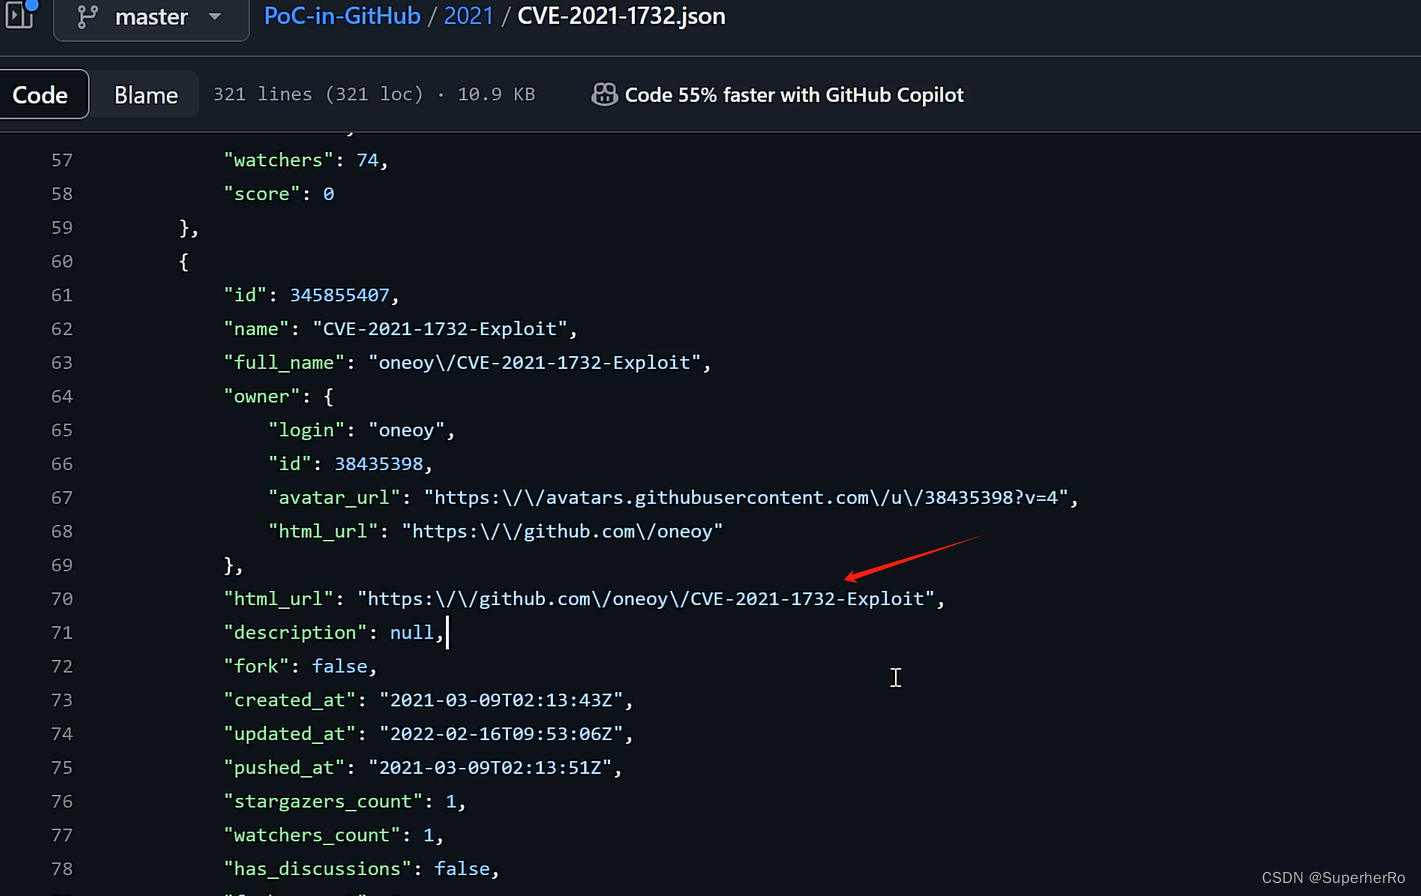Click the "watchers": 74 value
Screen dimensions: 1421x896
pos(368,160)
